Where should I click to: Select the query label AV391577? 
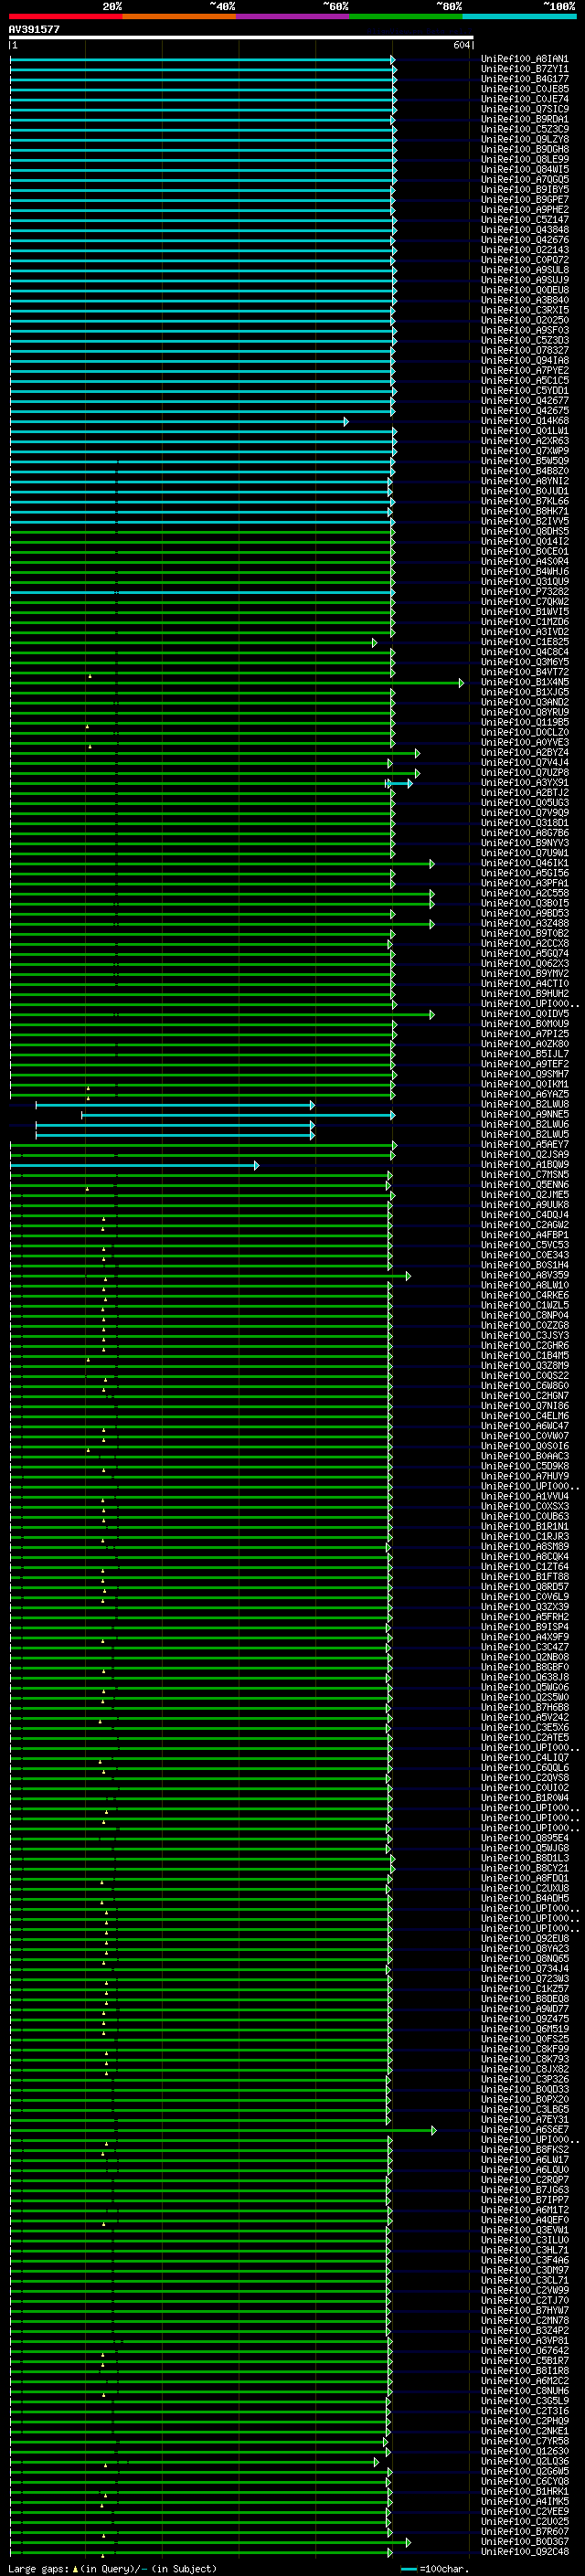tap(34, 29)
